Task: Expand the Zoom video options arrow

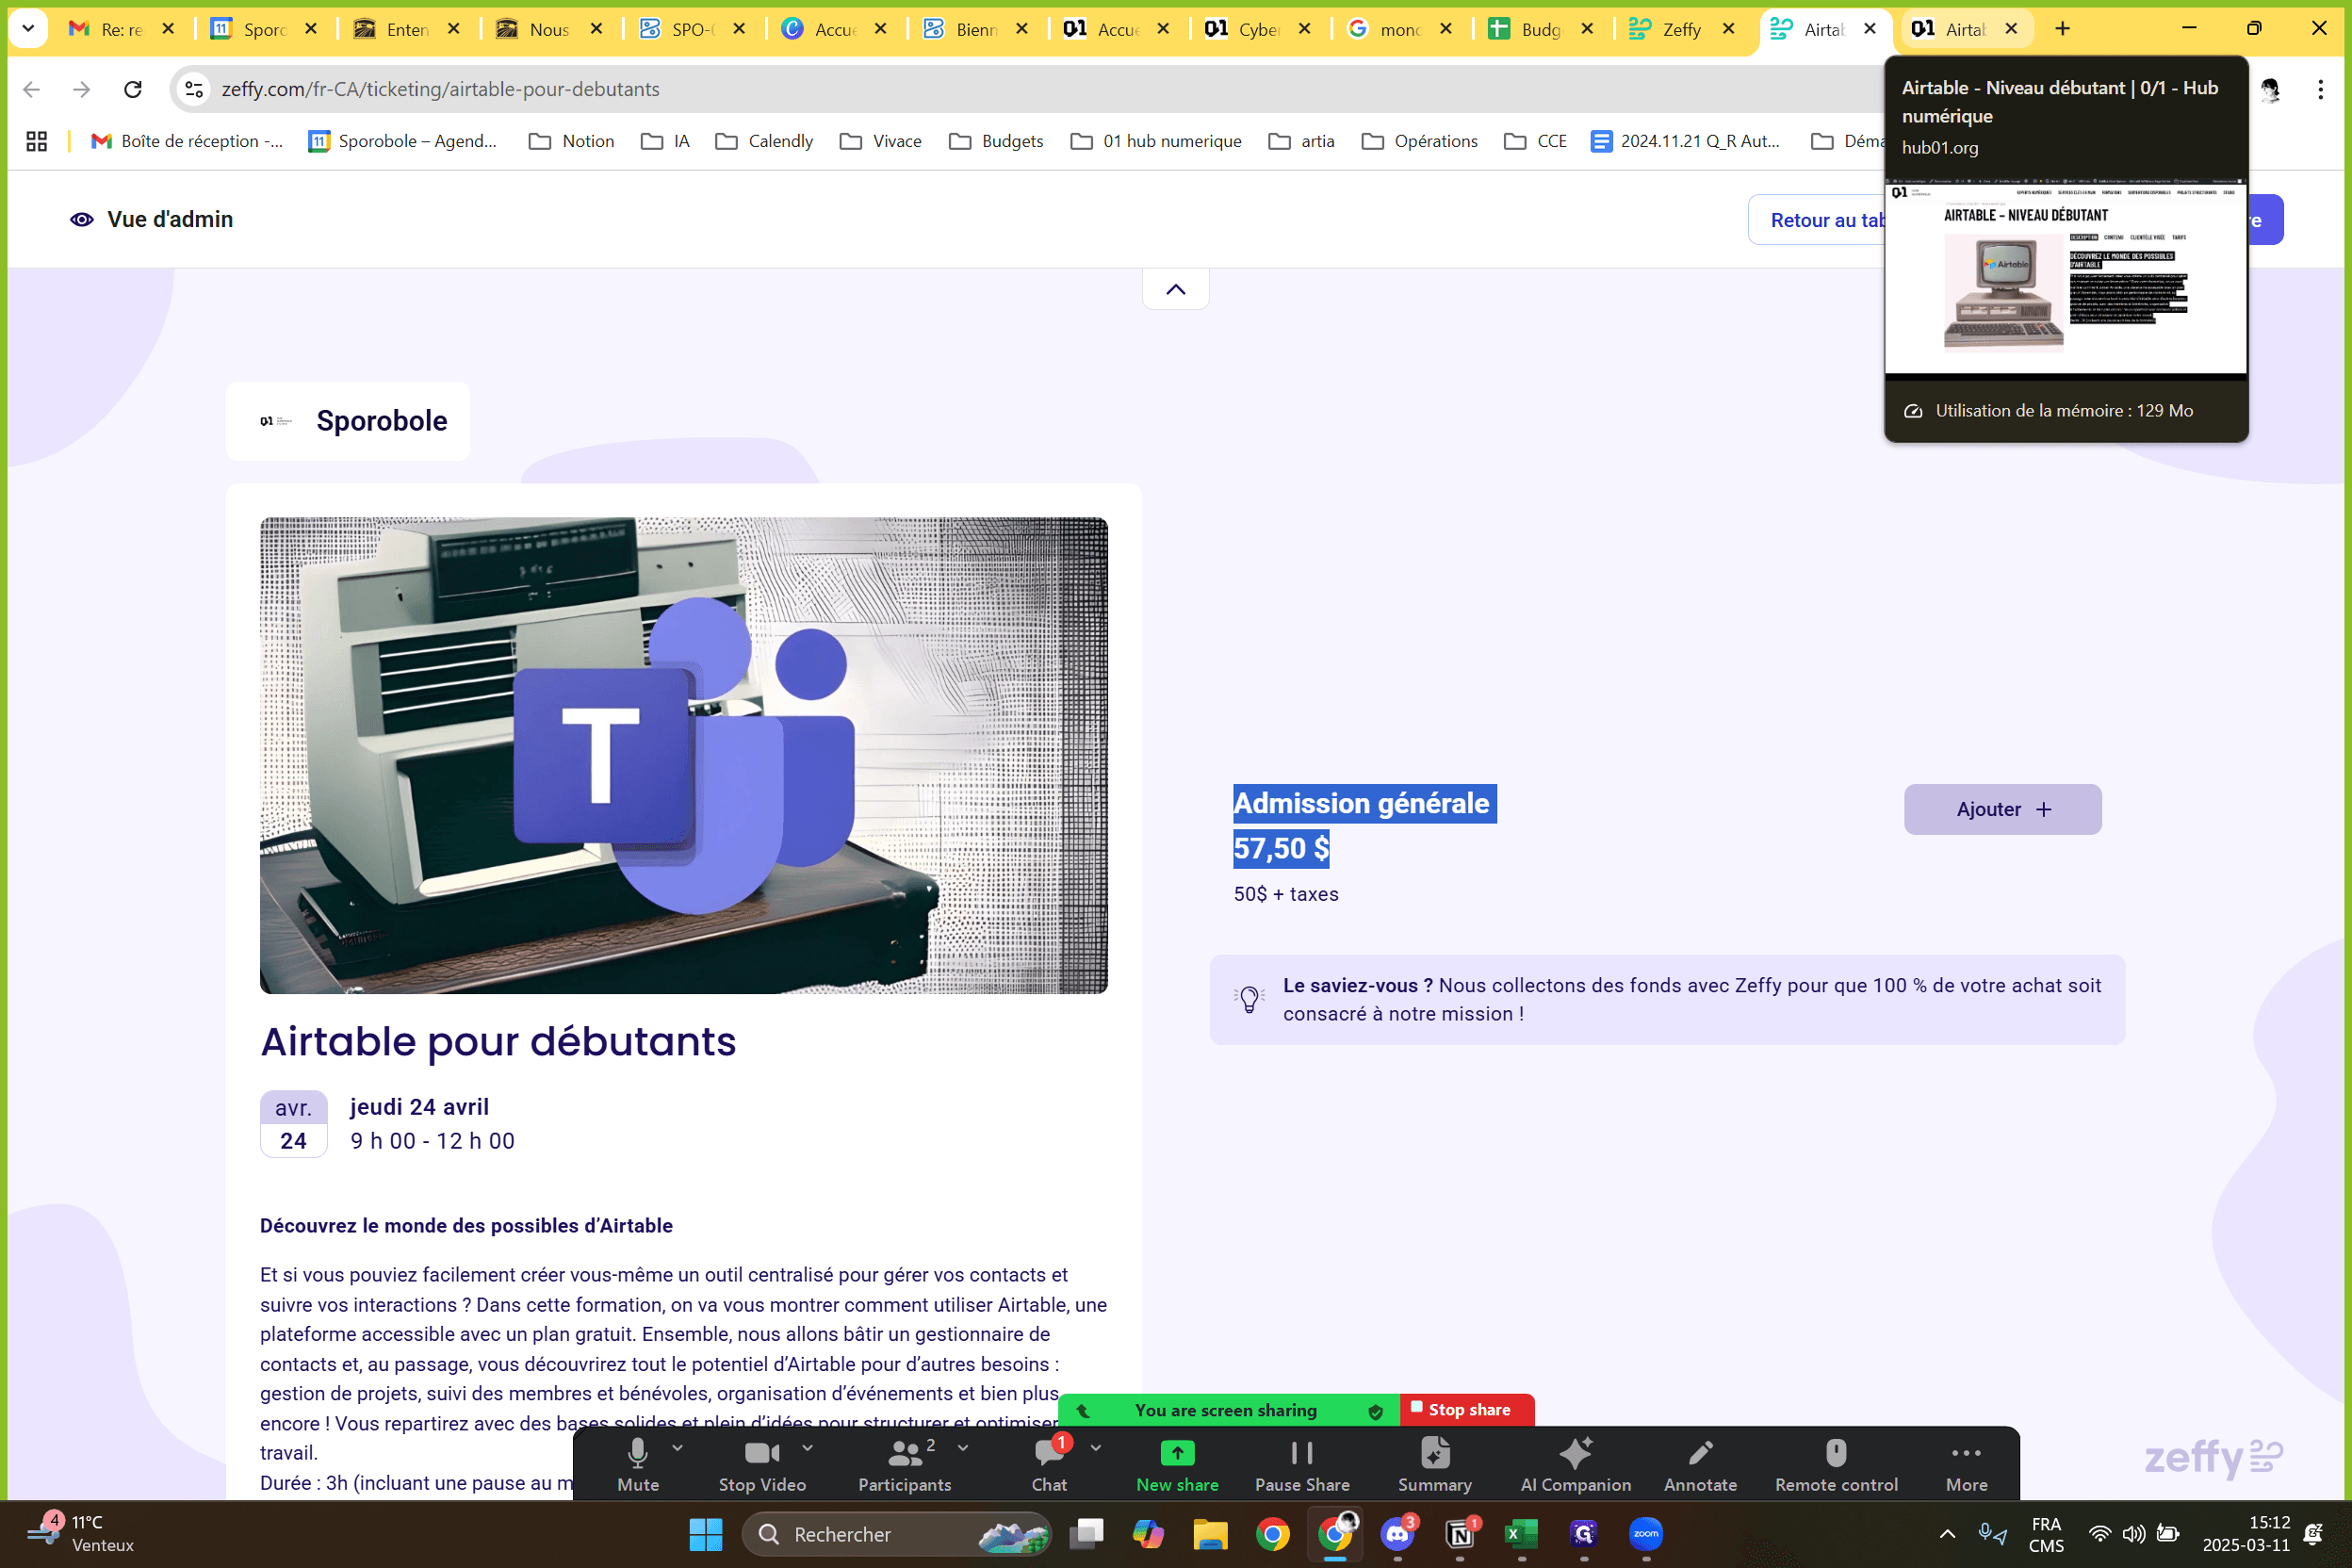Action: (807, 1447)
